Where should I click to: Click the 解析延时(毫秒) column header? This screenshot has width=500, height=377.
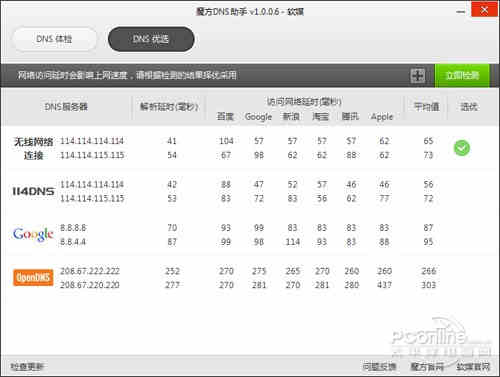pos(169,107)
